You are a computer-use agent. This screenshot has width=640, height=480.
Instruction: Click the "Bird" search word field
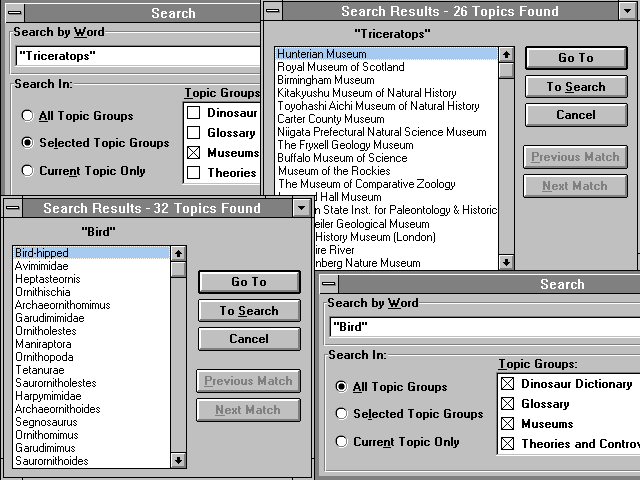click(485, 327)
